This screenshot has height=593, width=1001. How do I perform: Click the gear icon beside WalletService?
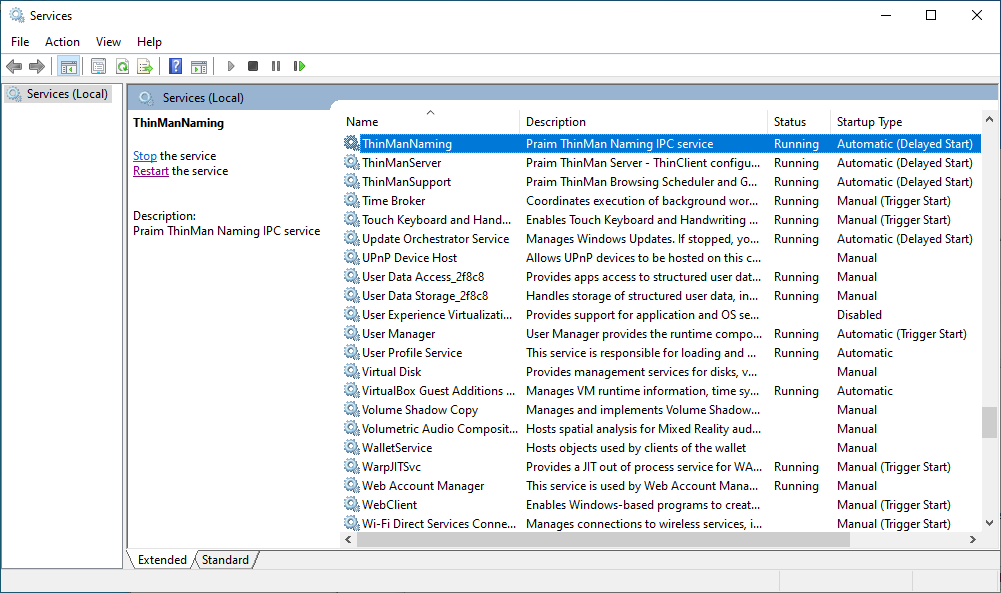352,447
